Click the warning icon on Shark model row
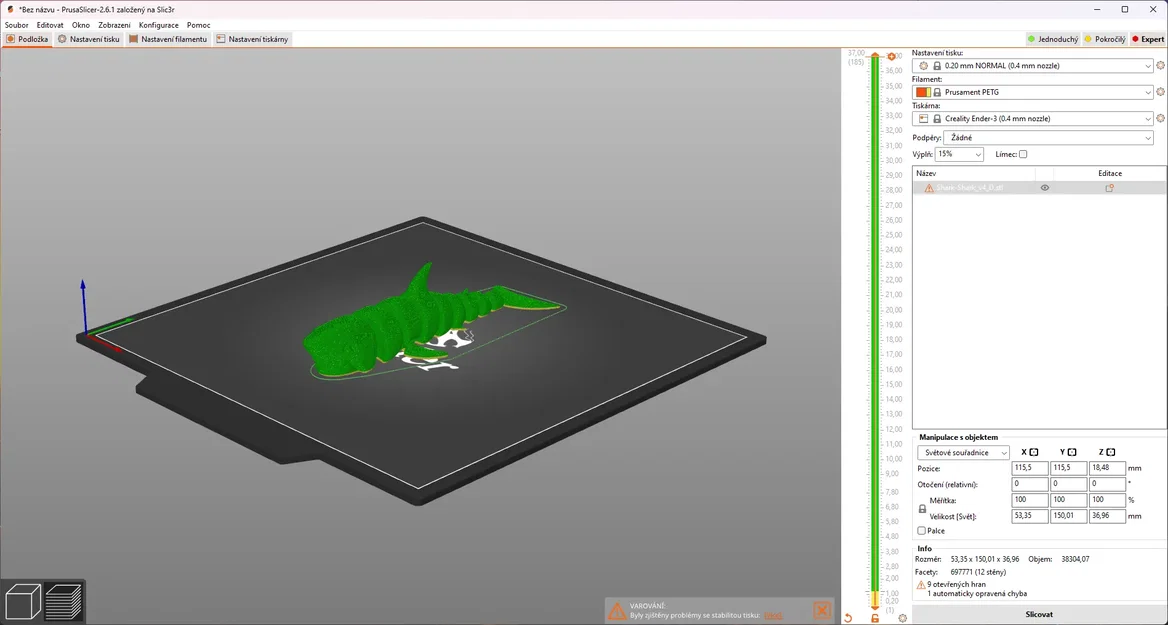Image resolution: width=1168 pixels, height=625 pixels. click(929, 188)
